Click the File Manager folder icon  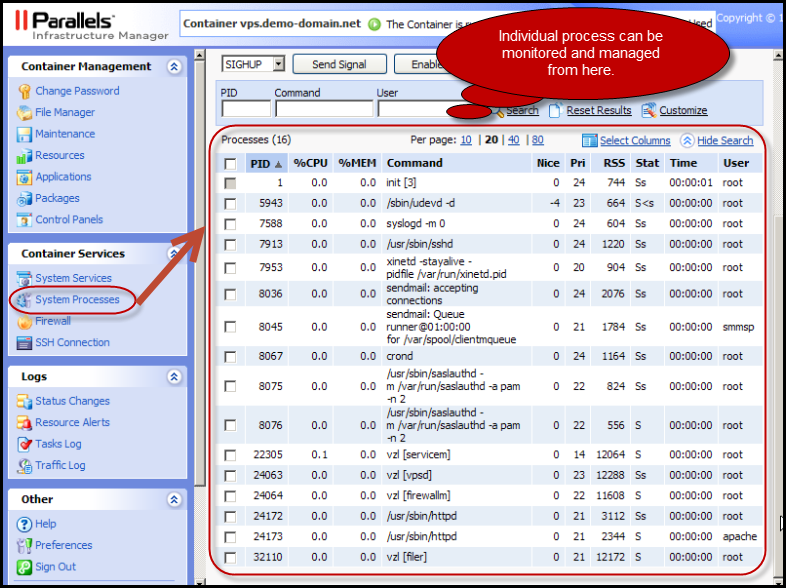[24, 113]
